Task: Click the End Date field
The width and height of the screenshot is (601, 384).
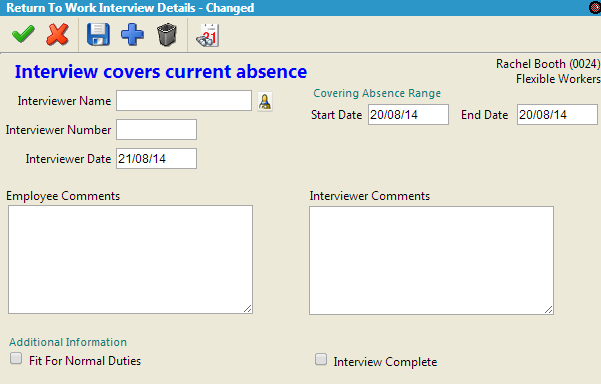Action: coord(557,115)
